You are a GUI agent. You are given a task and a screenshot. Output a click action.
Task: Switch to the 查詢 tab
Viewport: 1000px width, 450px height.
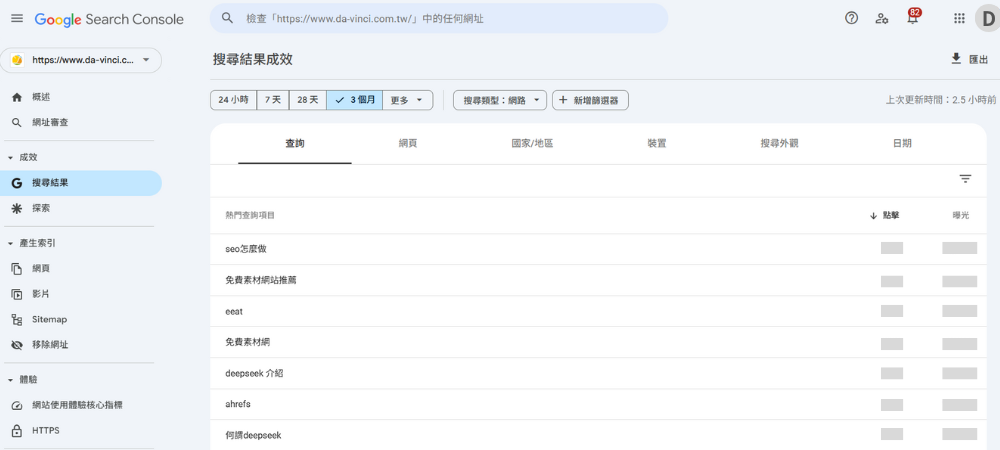pos(295,143)
